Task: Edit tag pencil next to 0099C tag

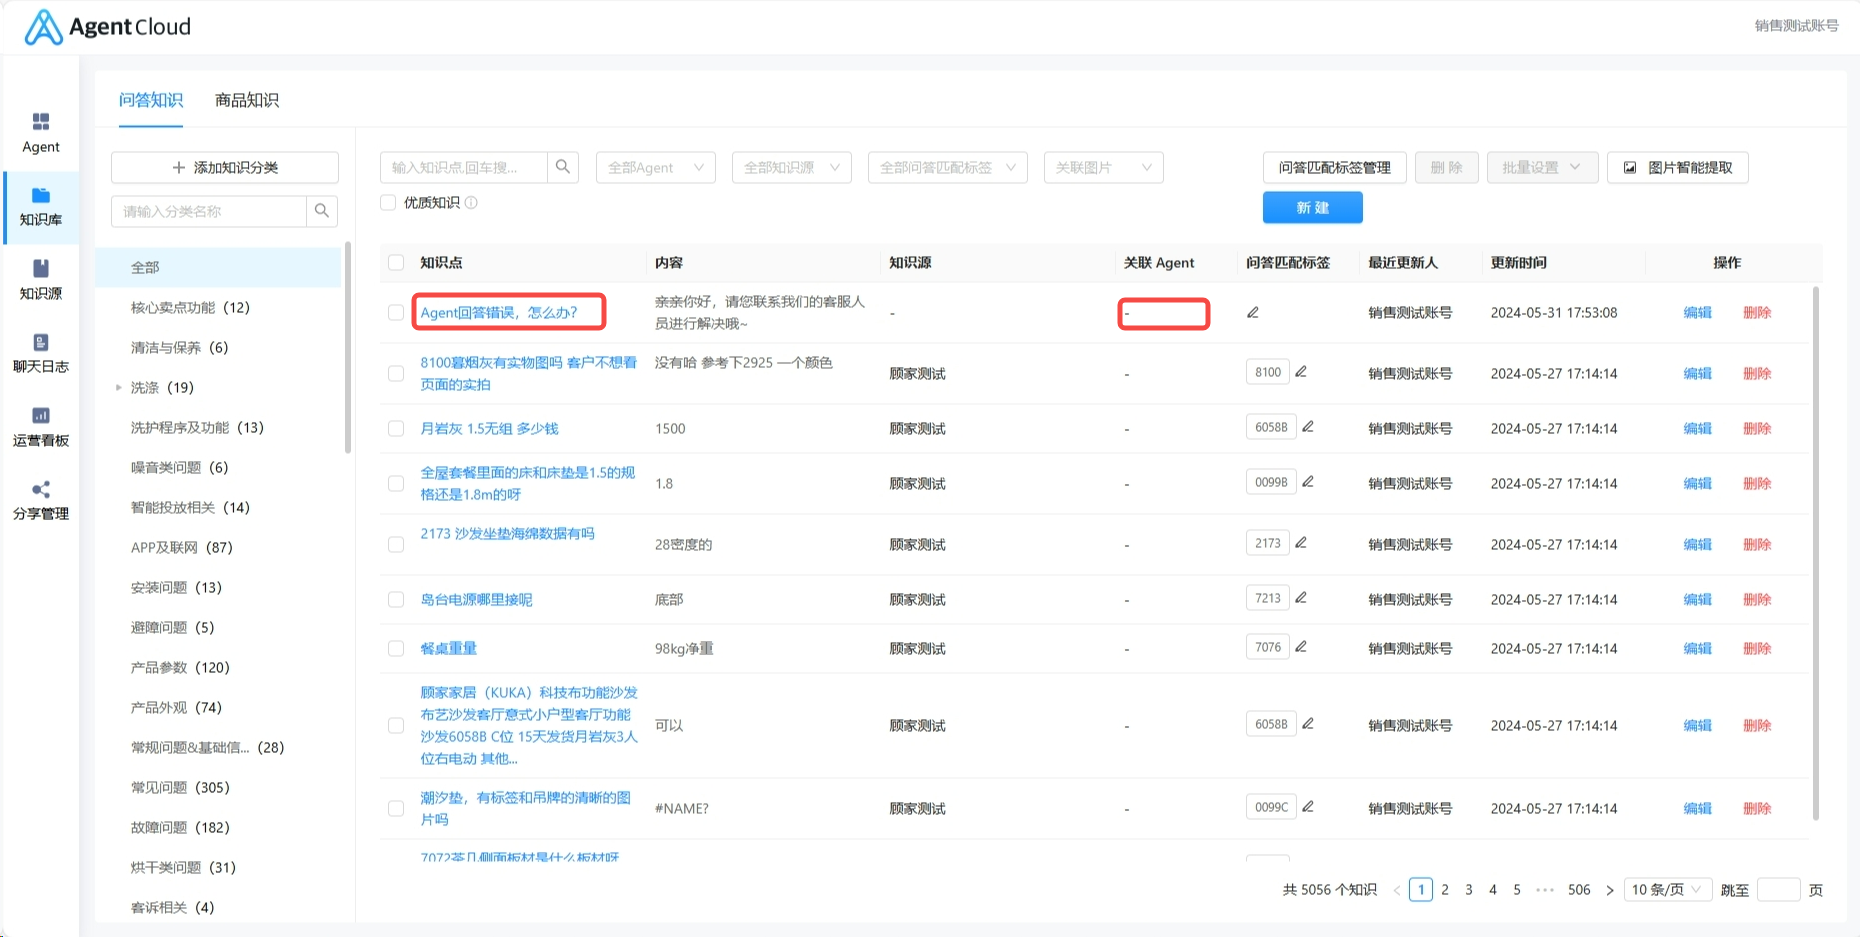Action: click(1308, 807)
